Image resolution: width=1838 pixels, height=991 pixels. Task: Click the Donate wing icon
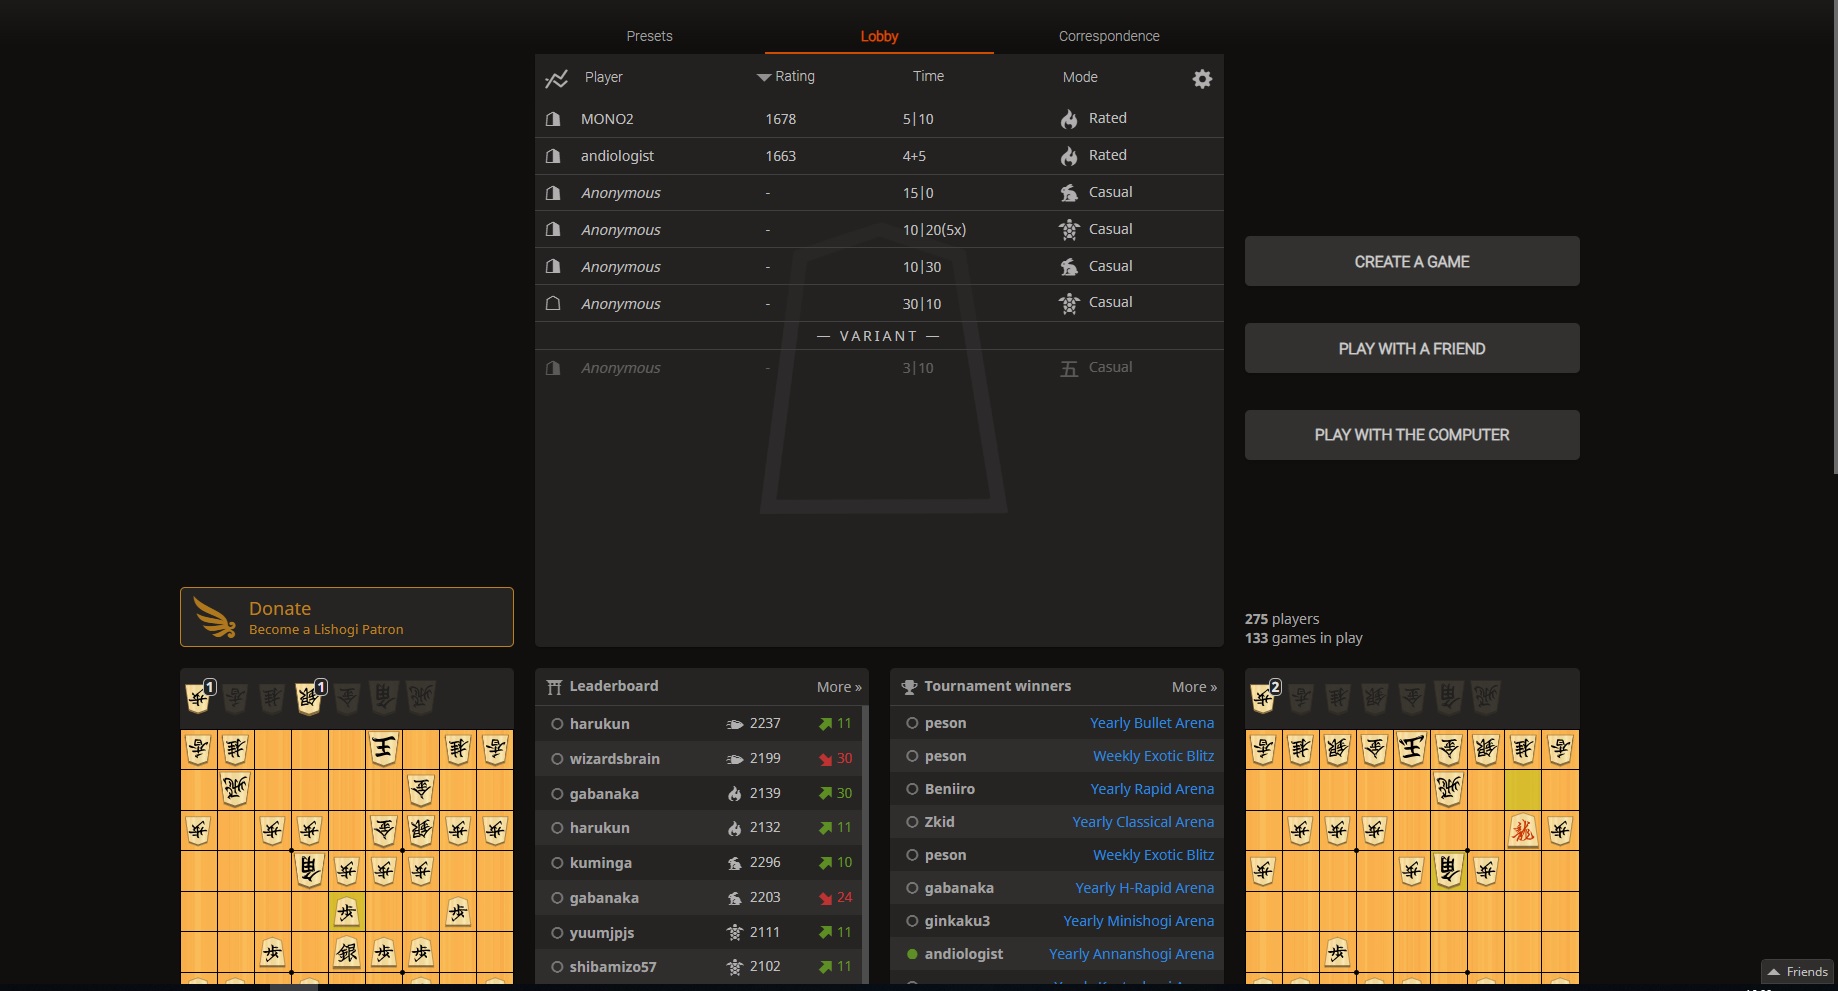coord(214,617)
